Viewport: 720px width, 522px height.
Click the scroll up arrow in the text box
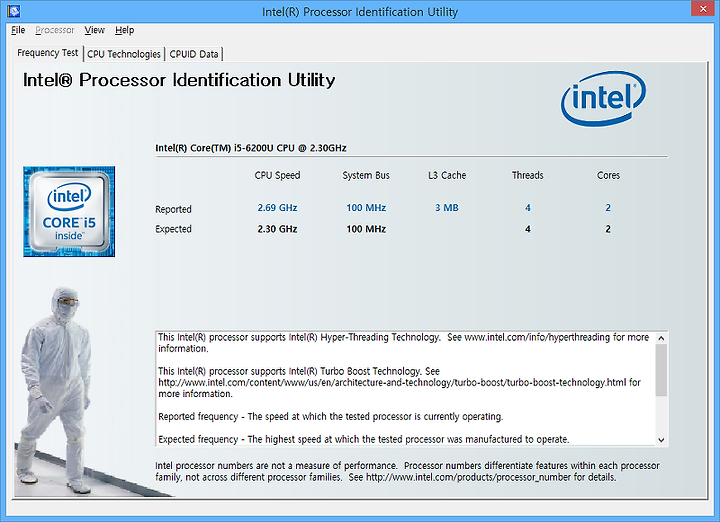[x=661, y=338]
